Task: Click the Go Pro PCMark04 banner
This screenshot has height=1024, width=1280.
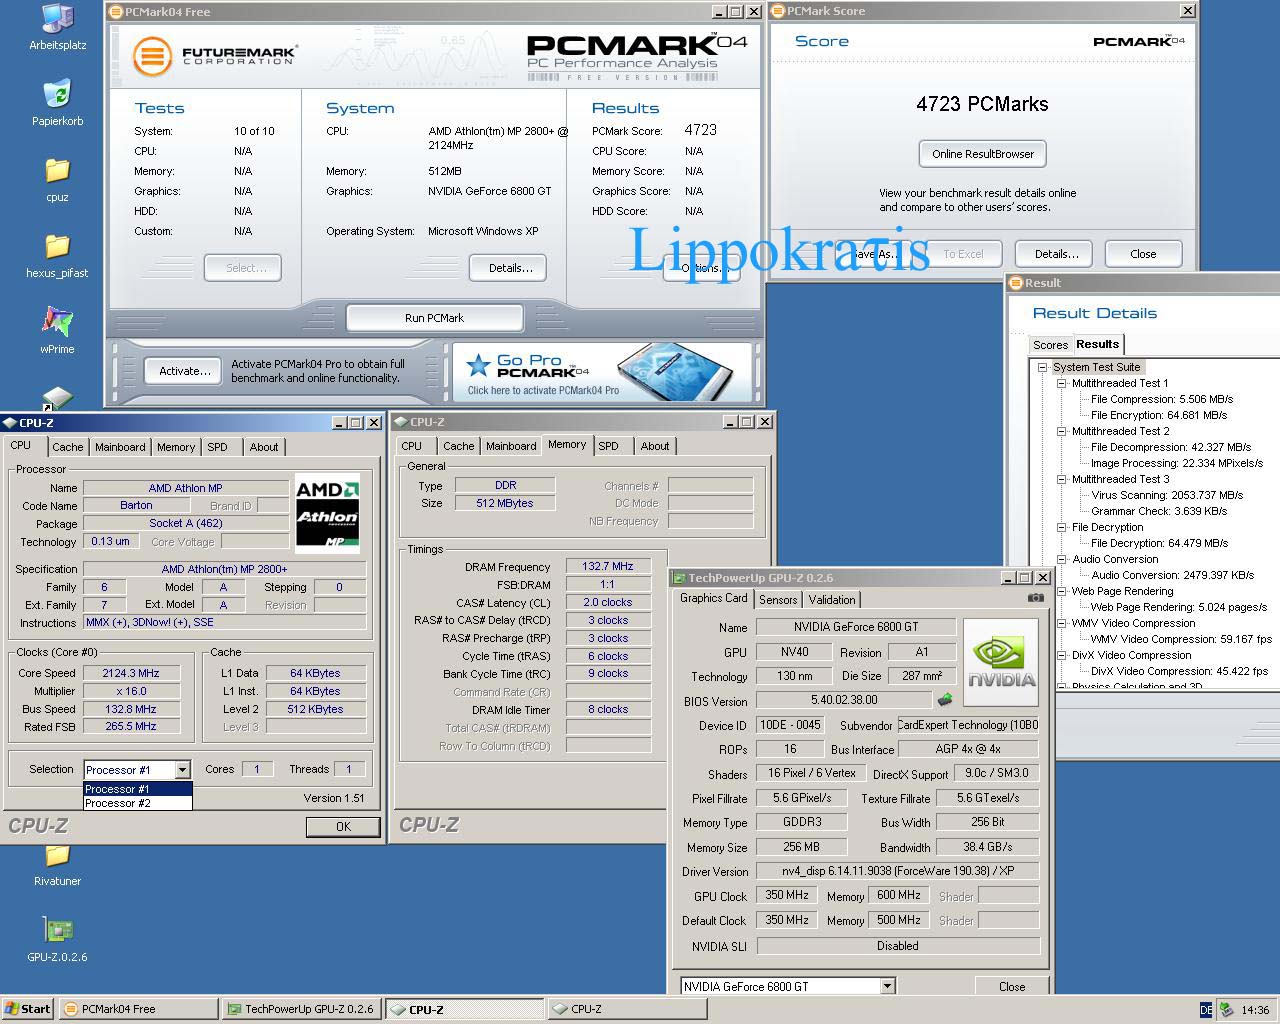Action: click(x=601, y=371)
